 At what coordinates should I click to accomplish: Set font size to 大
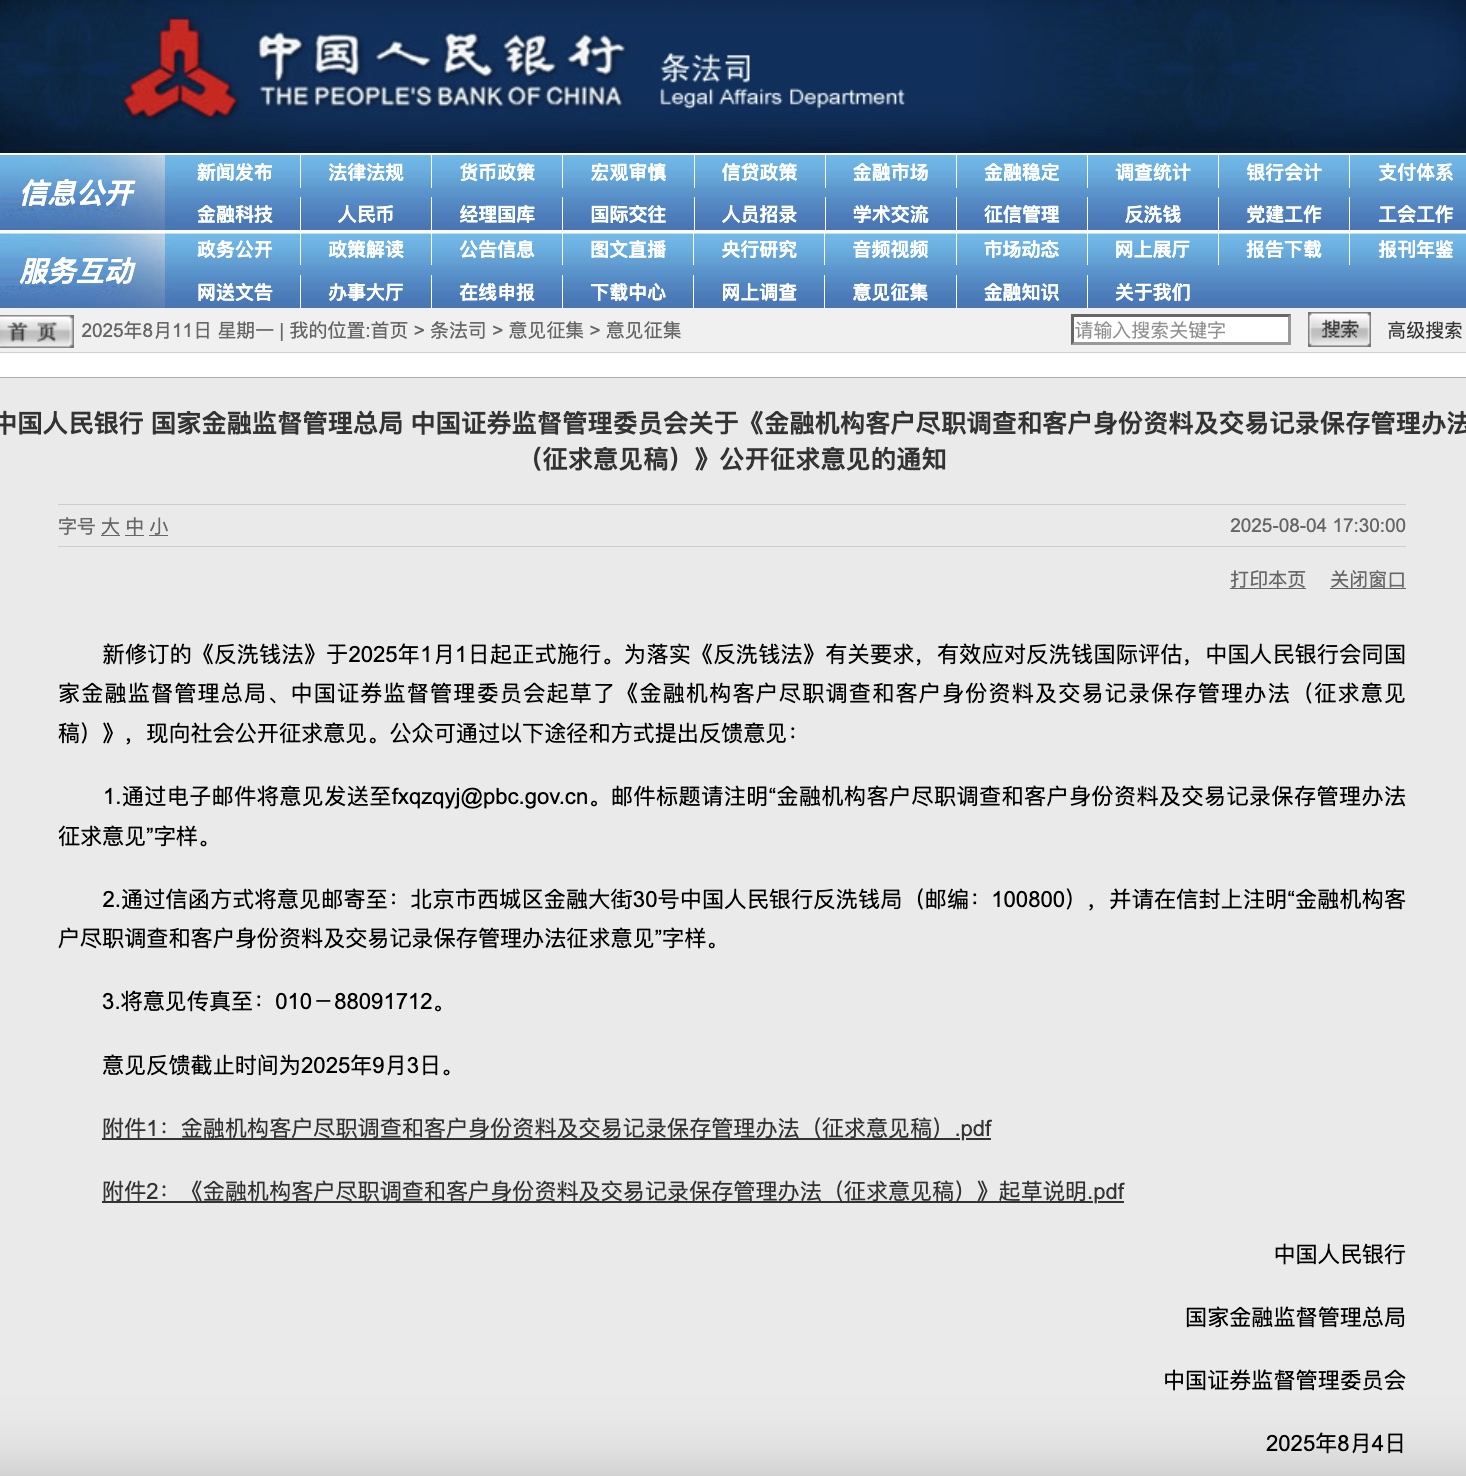(x=110, y=527)
